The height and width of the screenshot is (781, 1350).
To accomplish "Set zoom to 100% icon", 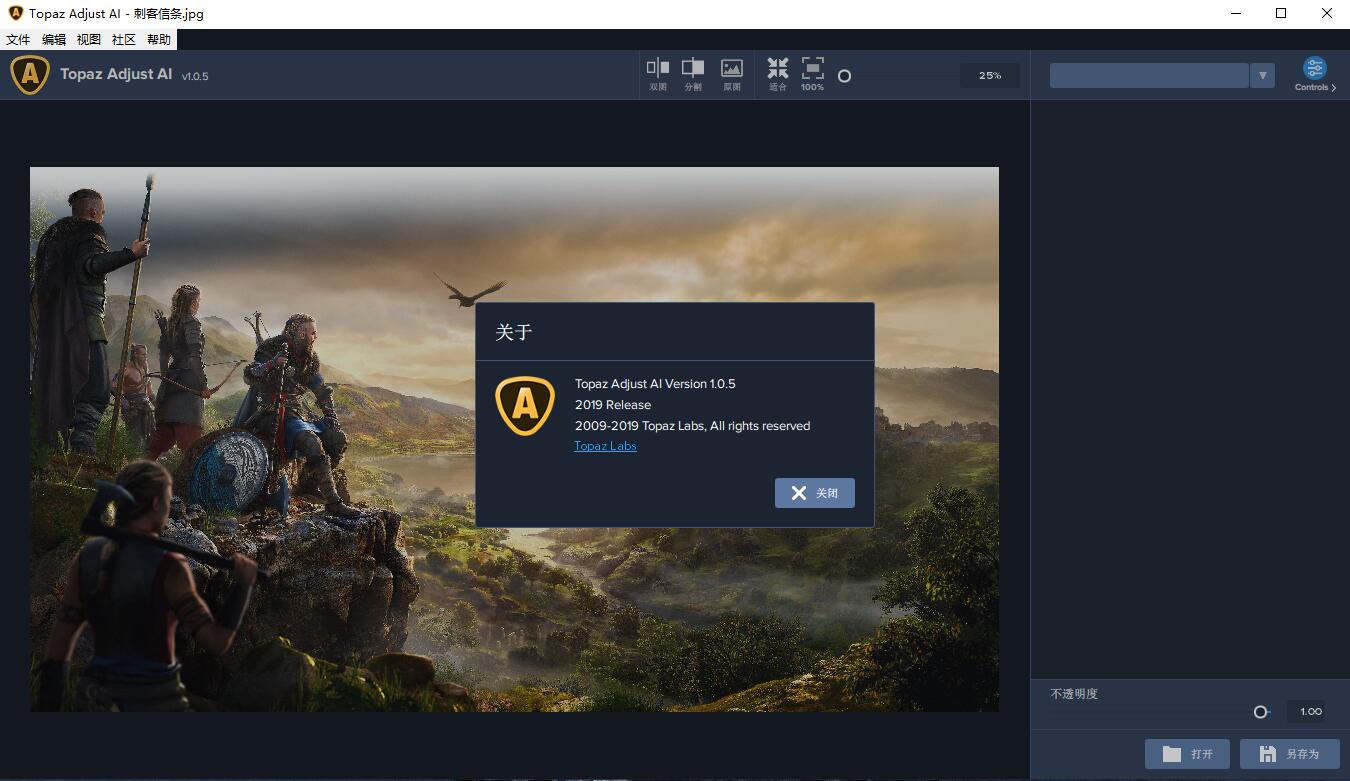I will tap(813, 74).
